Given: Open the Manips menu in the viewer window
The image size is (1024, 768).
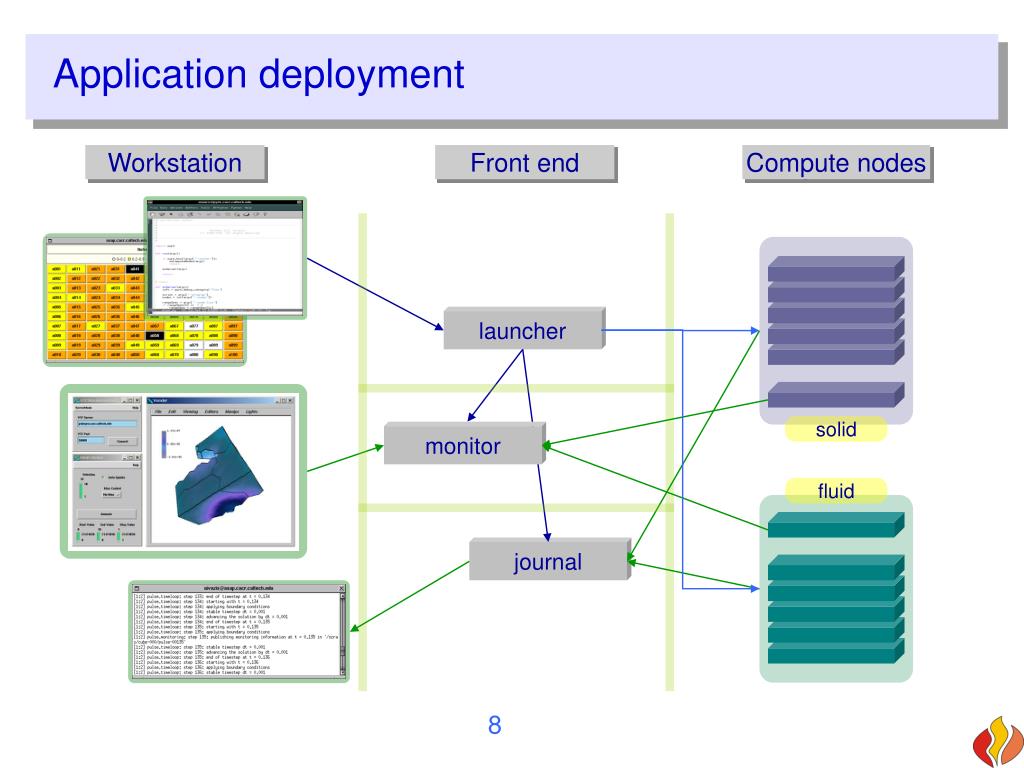Looking at the screenshot, I should [x=232, y=411].
